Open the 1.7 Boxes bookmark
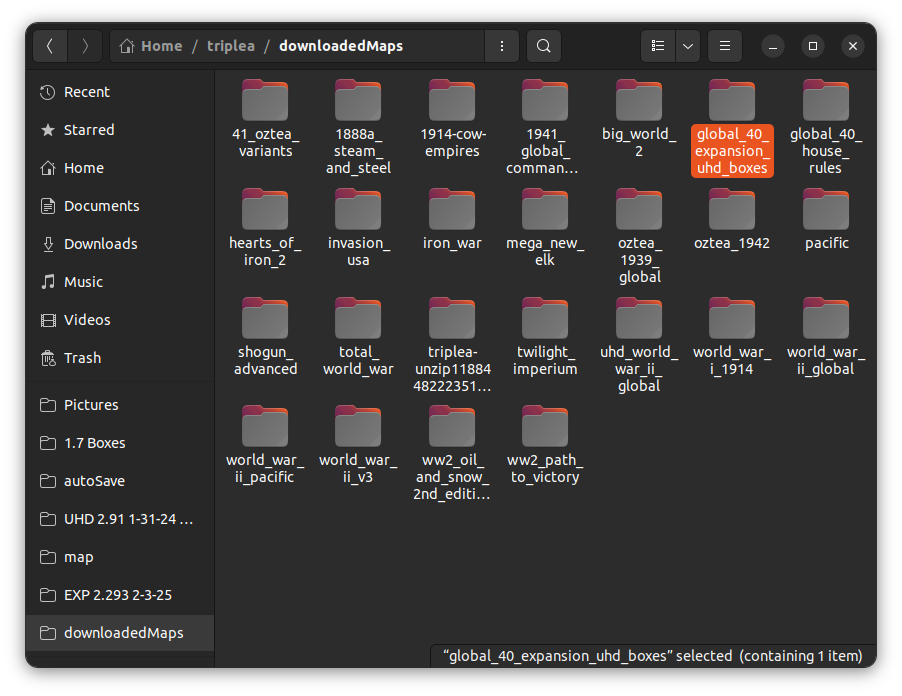The width and height of the screenshot is (902, 696). coord(94,443)
